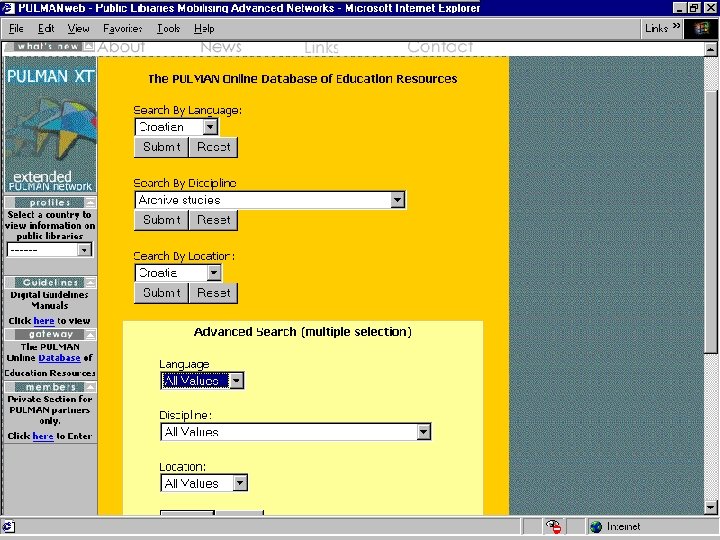Click the what's new header arrow icon
This screenshot has height=540, width=720.
coord(89,46)
